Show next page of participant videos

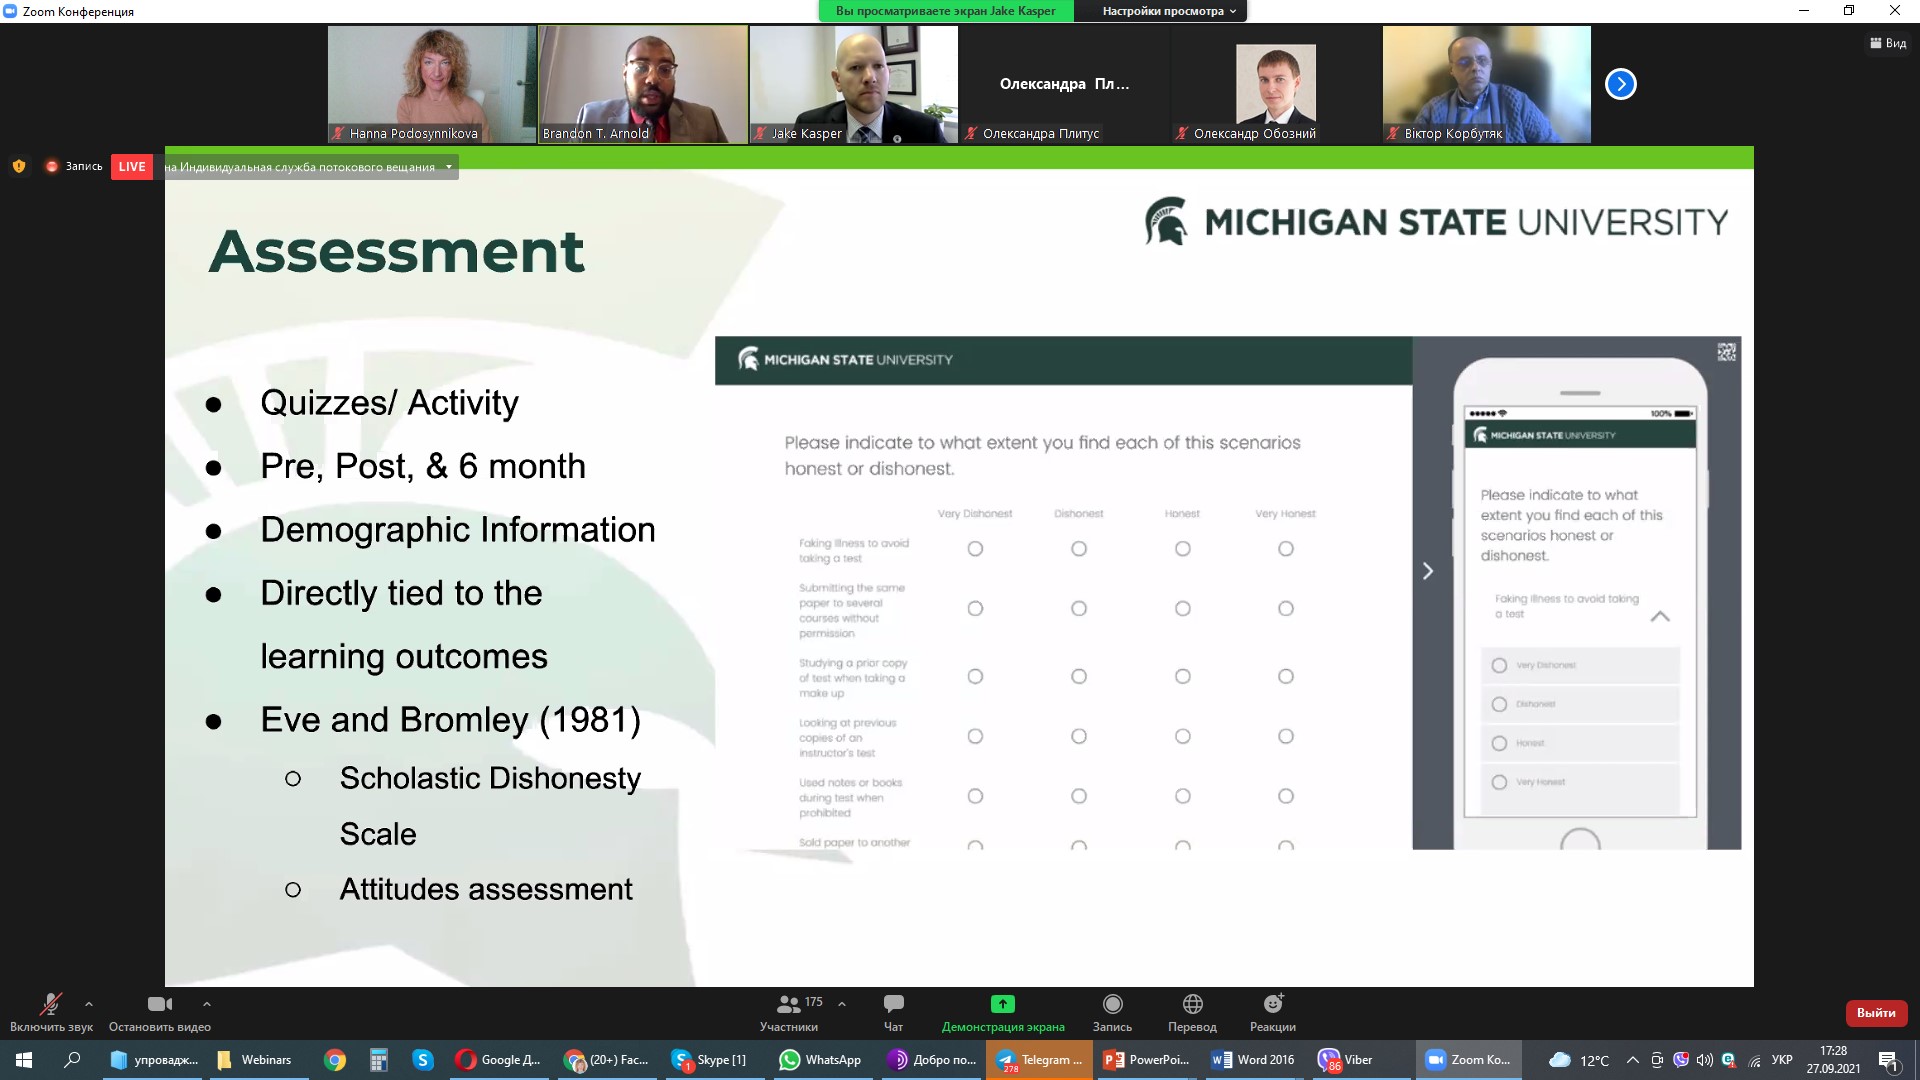(1620, 84)
